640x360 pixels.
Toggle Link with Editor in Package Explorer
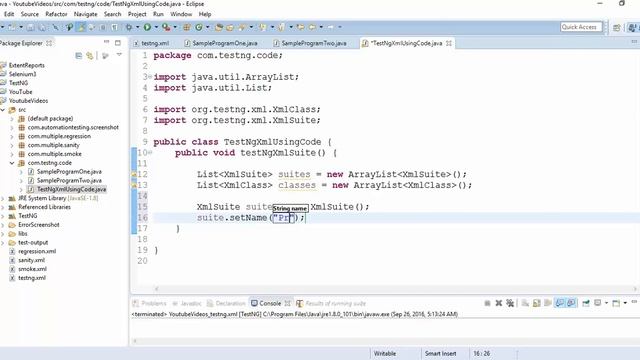click(x=90, y=56)
